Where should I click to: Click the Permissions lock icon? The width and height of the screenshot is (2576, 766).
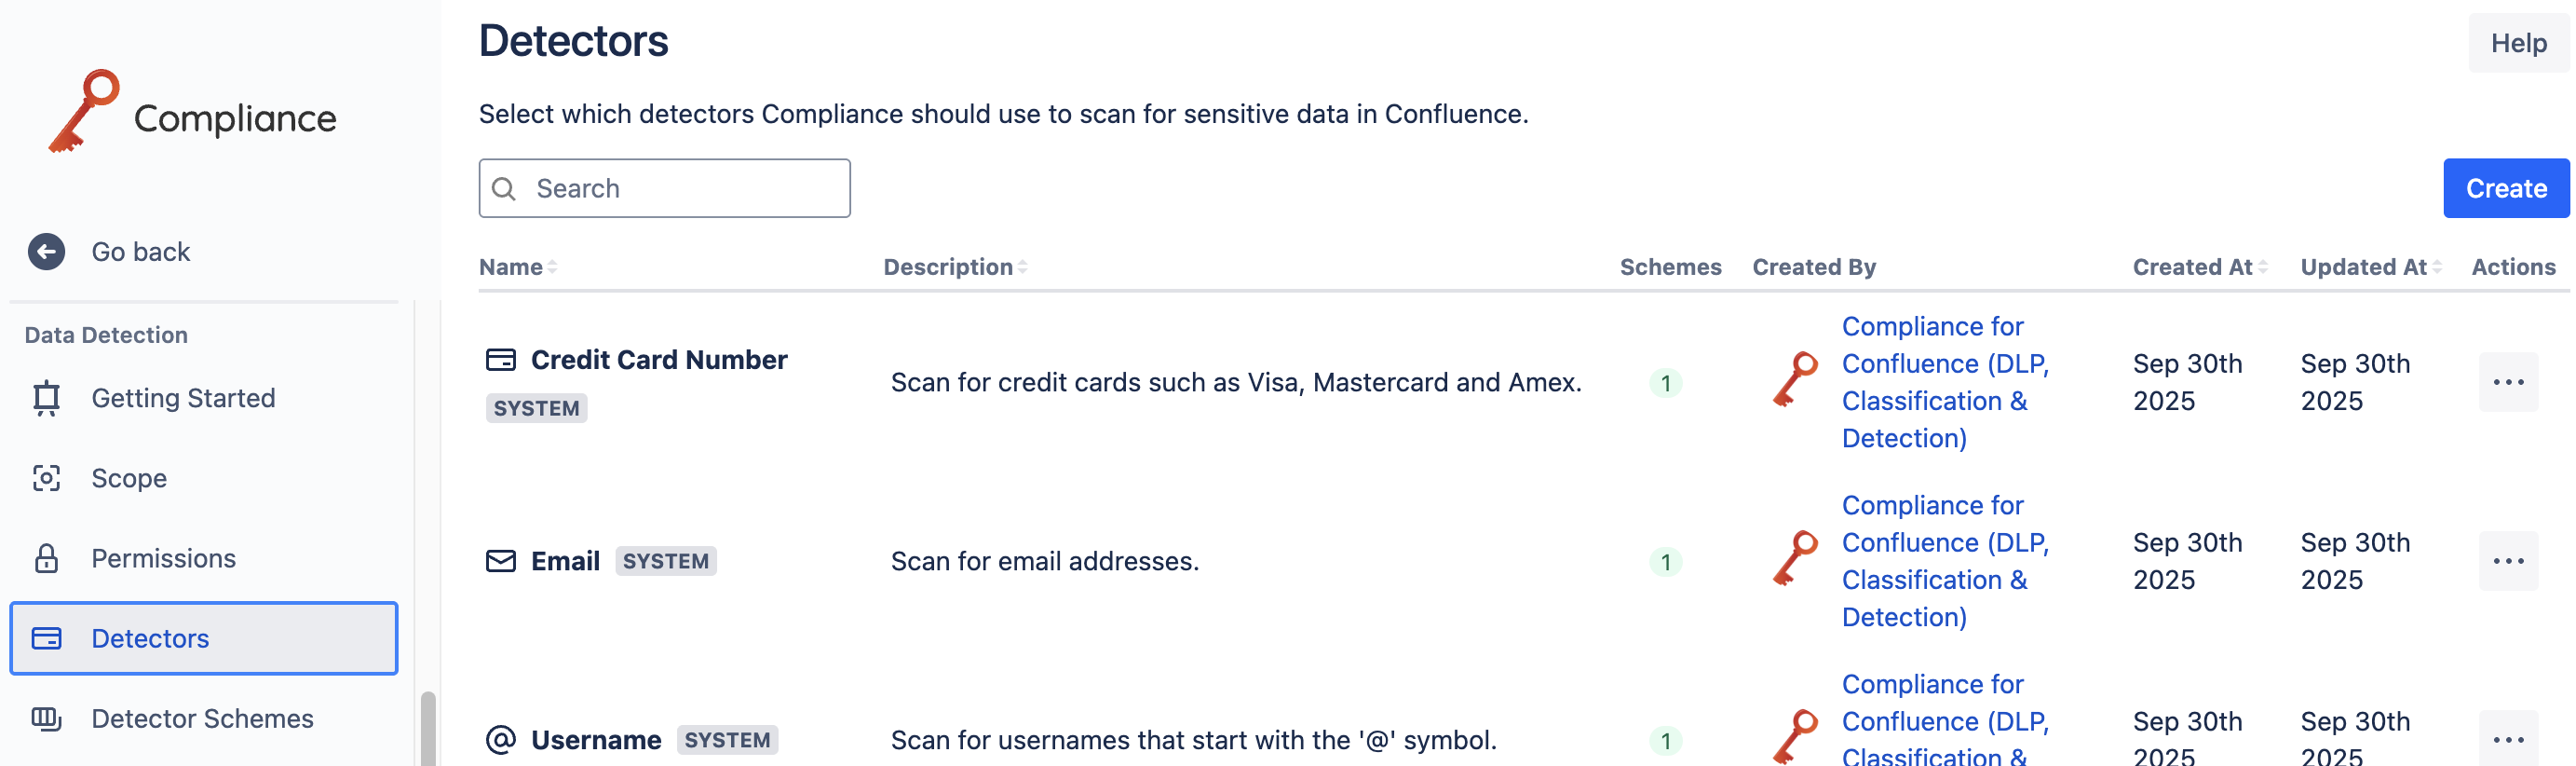tap(46, 558)
